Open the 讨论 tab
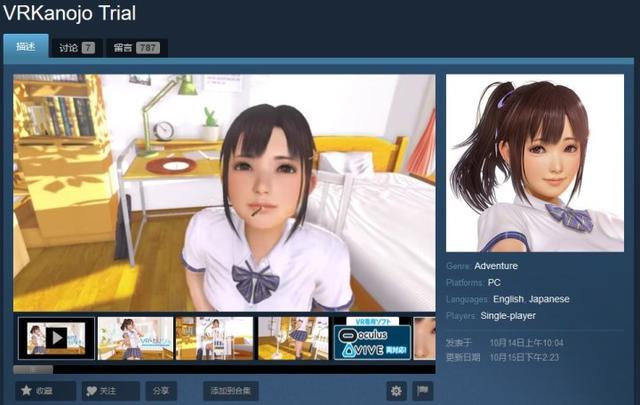640x405 pixels. 76,48
